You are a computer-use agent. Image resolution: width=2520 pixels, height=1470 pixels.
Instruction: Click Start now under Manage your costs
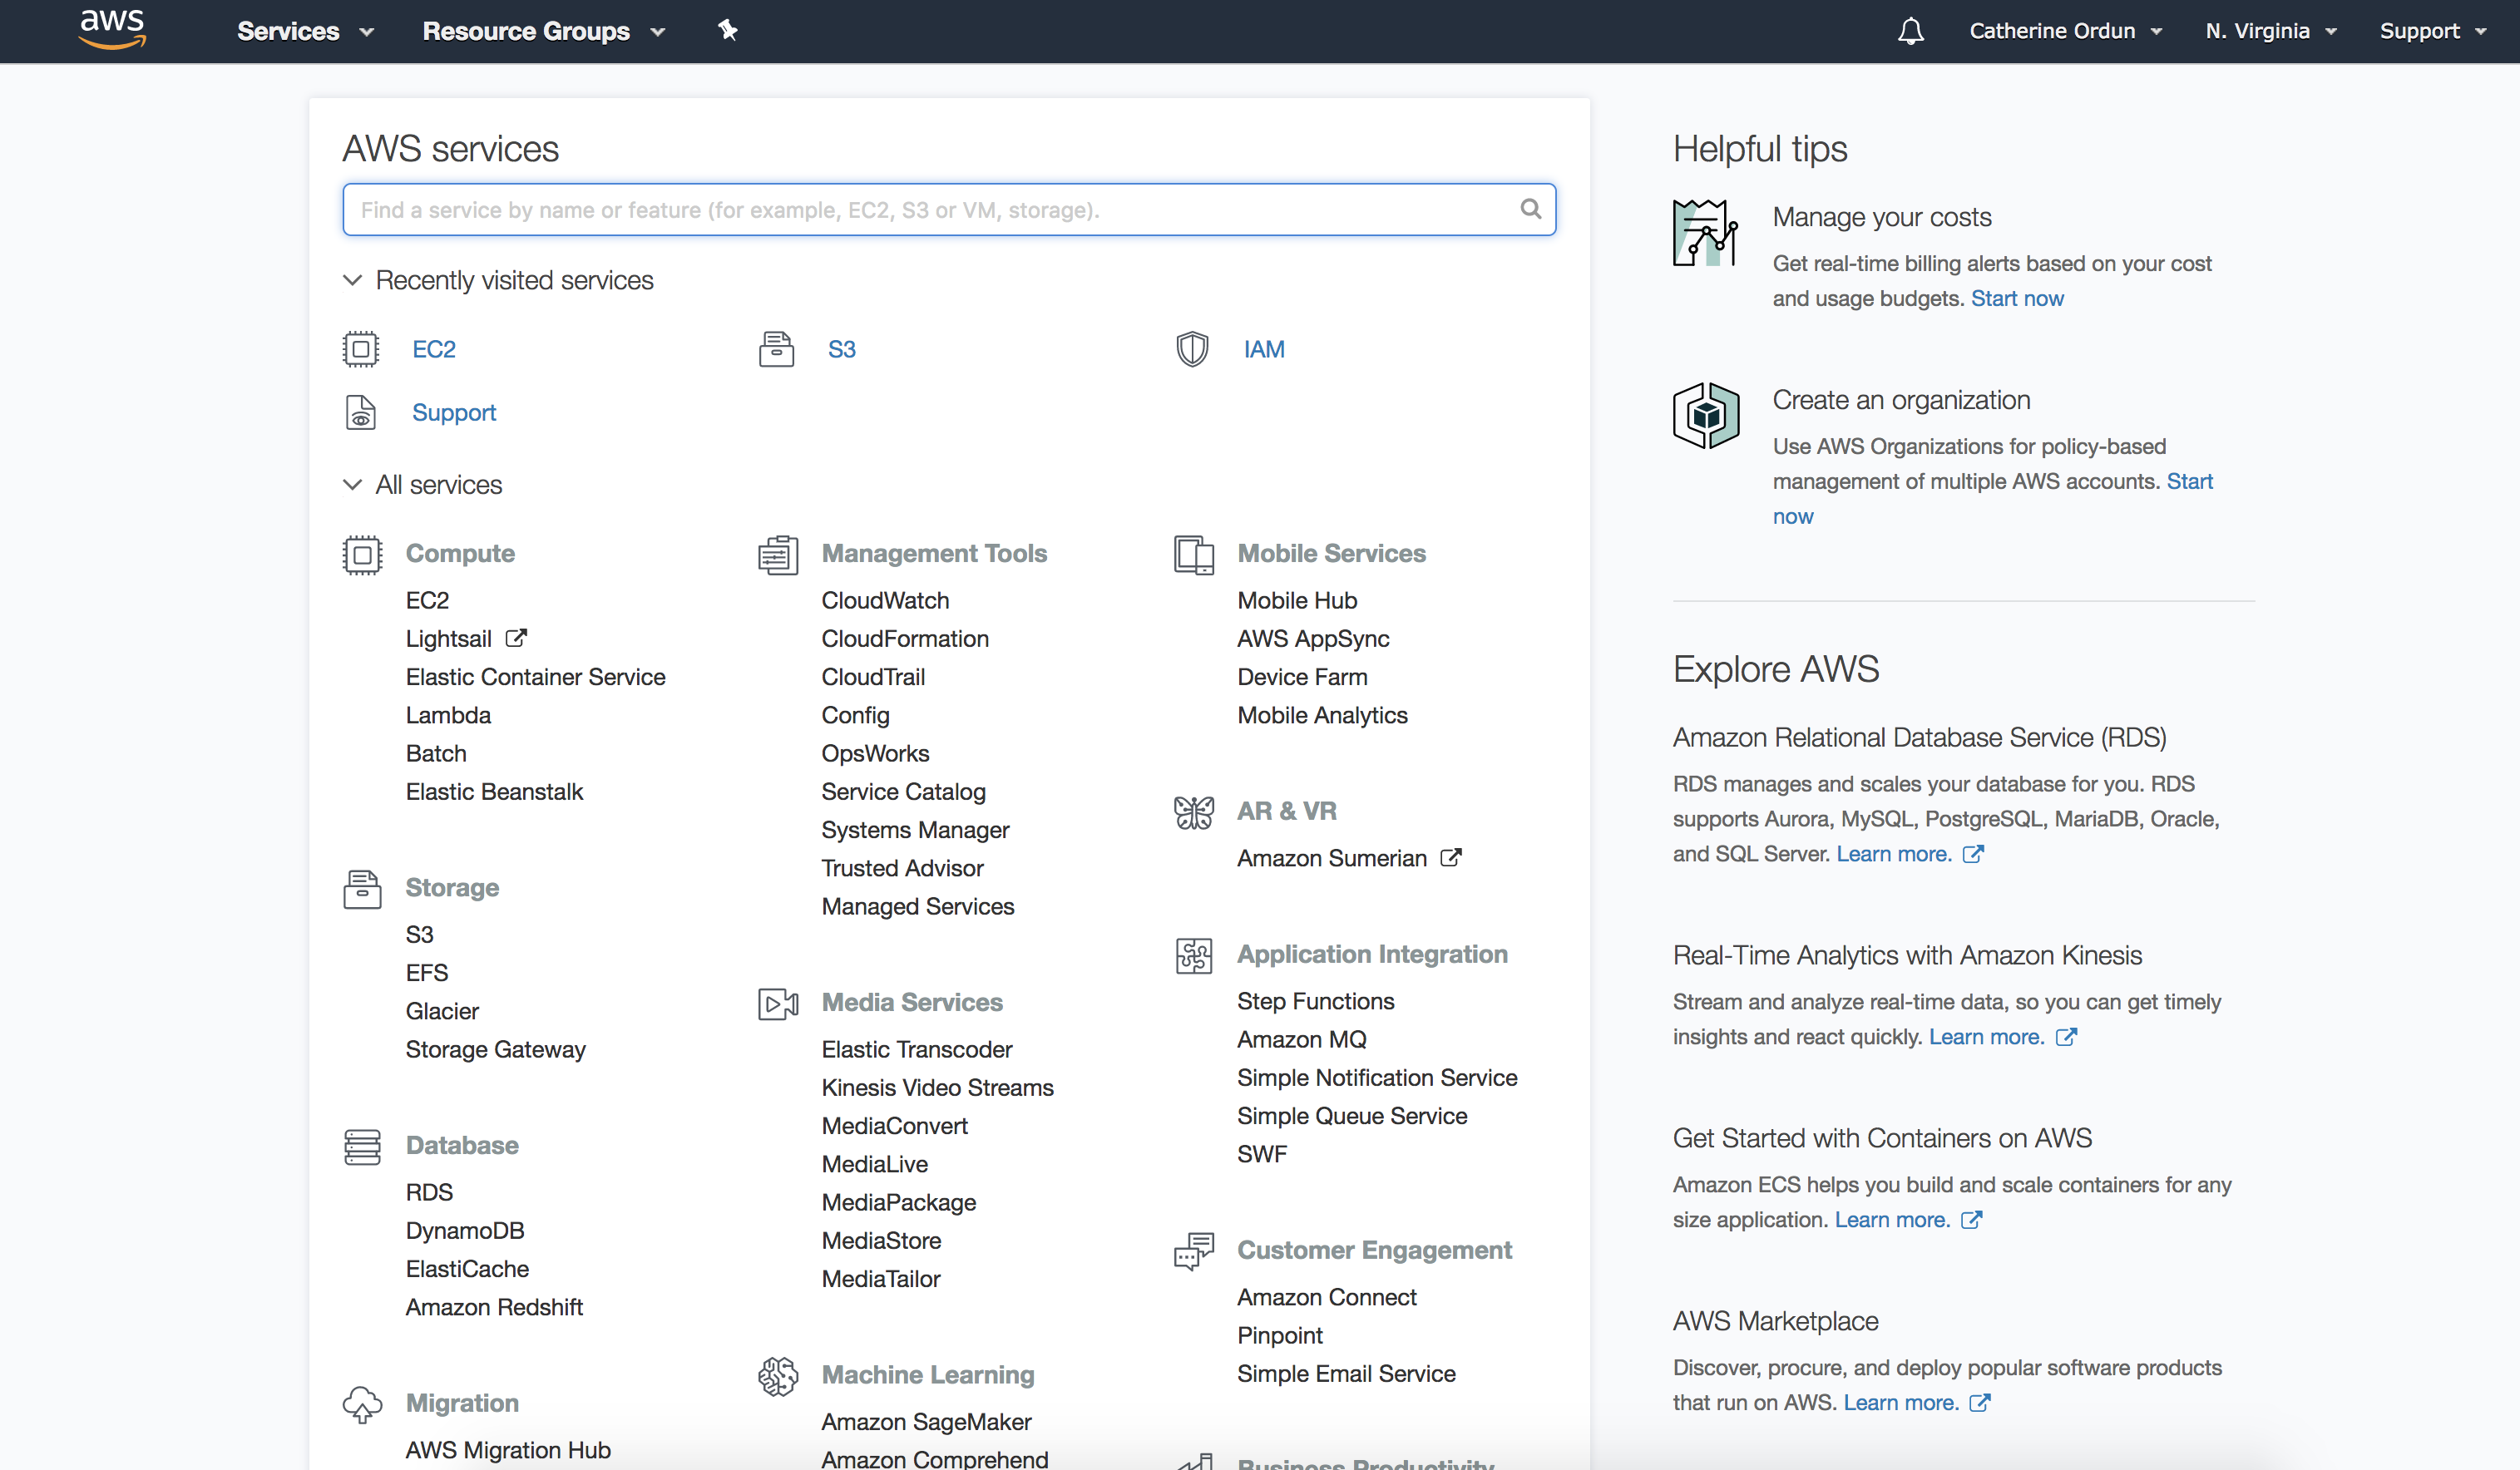(x=2016, y=298)
